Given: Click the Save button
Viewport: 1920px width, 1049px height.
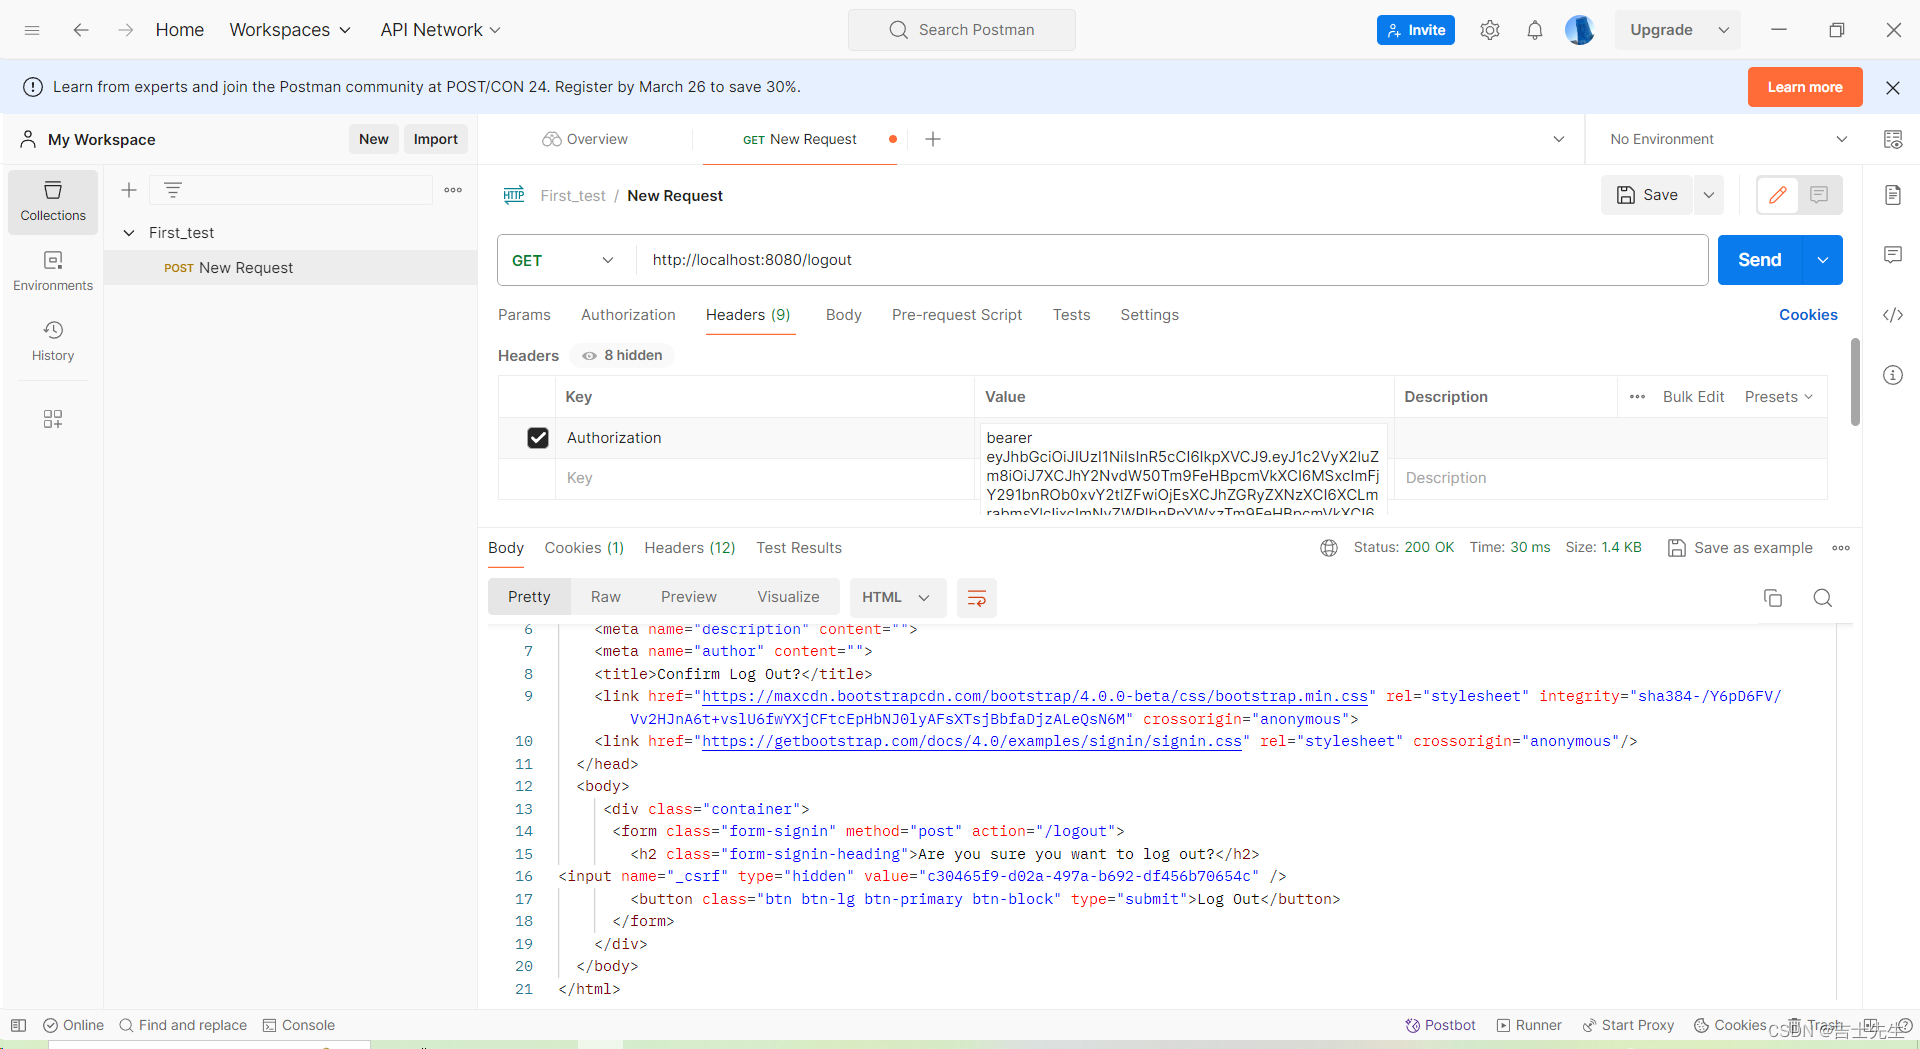Looking at the screenshot, I should (1647, 195).
